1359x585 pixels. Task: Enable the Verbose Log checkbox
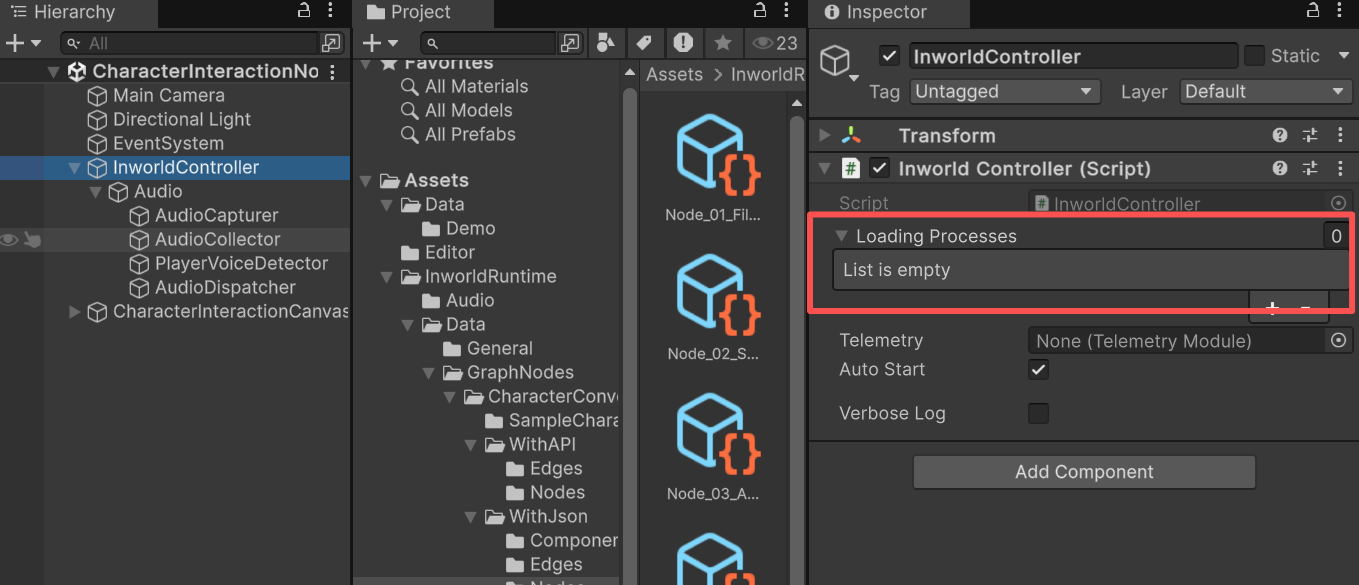(x=1039, y=413)
